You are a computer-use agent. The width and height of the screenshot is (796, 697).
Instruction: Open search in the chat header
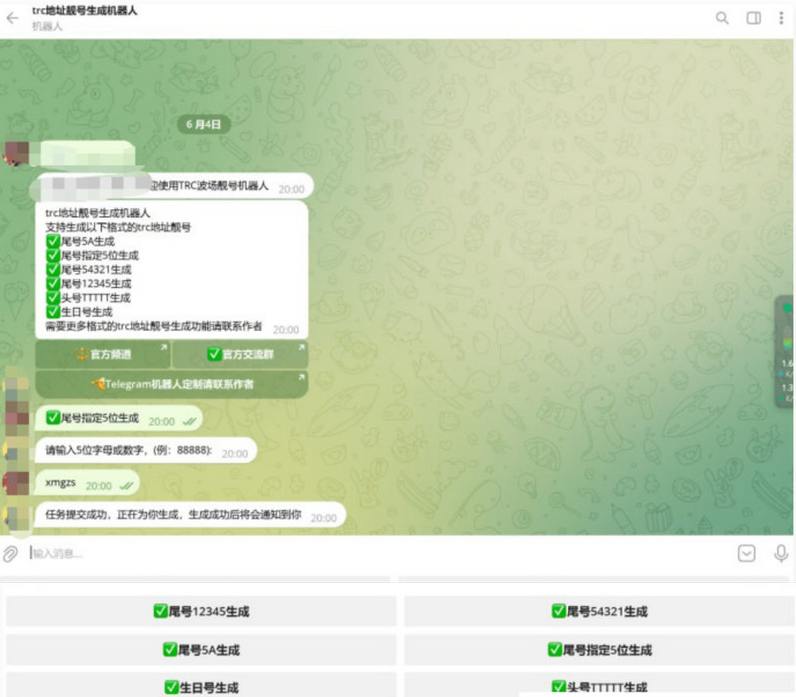coord(722,18)
